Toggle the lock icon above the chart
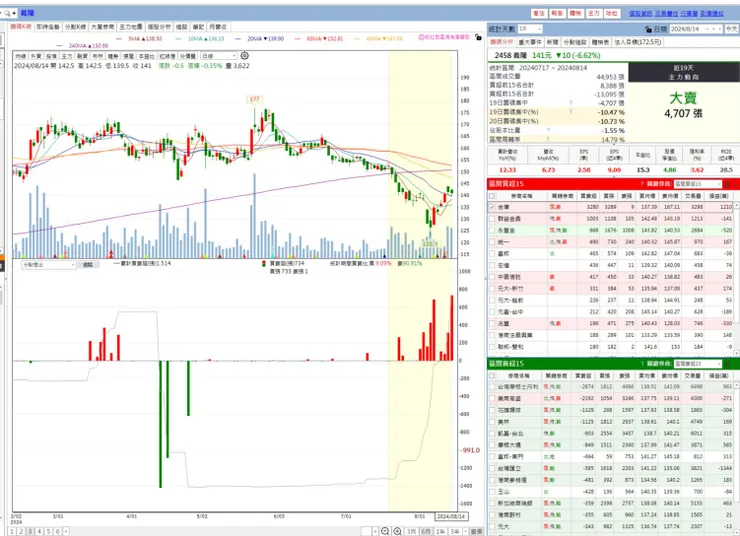This screenshot has width=740, height=536. coord(478,37)
